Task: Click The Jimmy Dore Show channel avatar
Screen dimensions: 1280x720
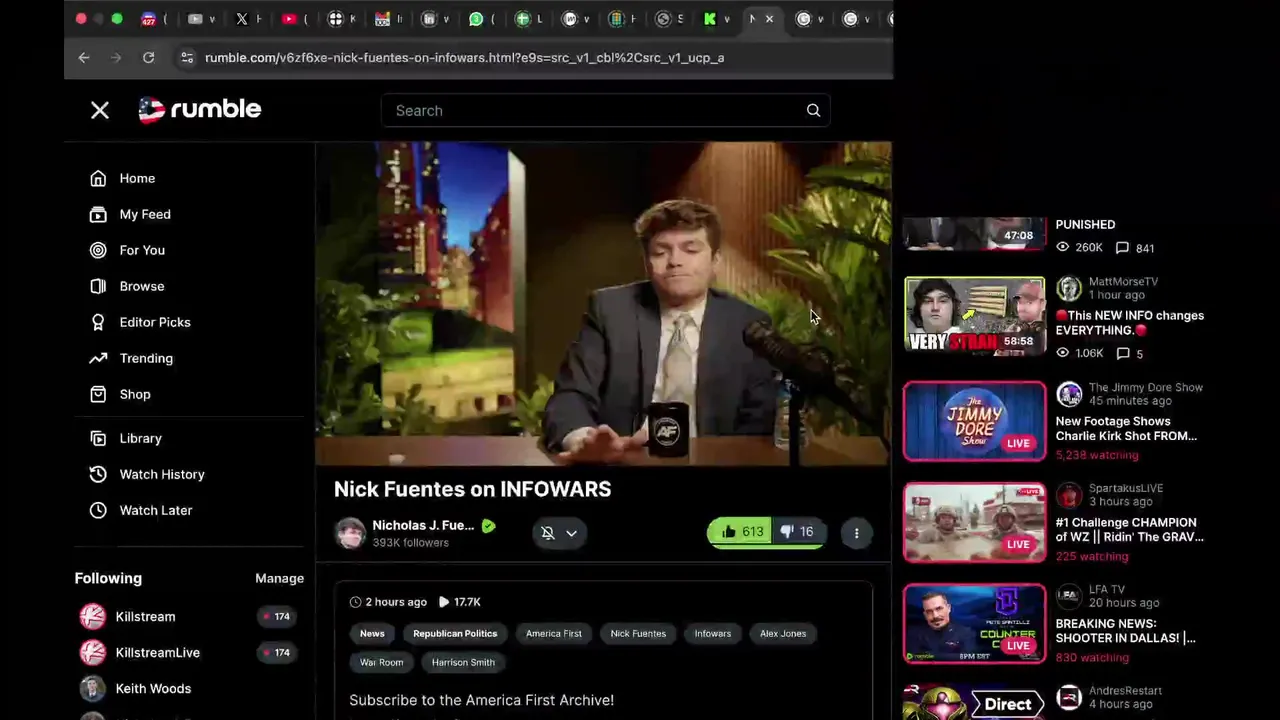Action: click(1069, 394)
